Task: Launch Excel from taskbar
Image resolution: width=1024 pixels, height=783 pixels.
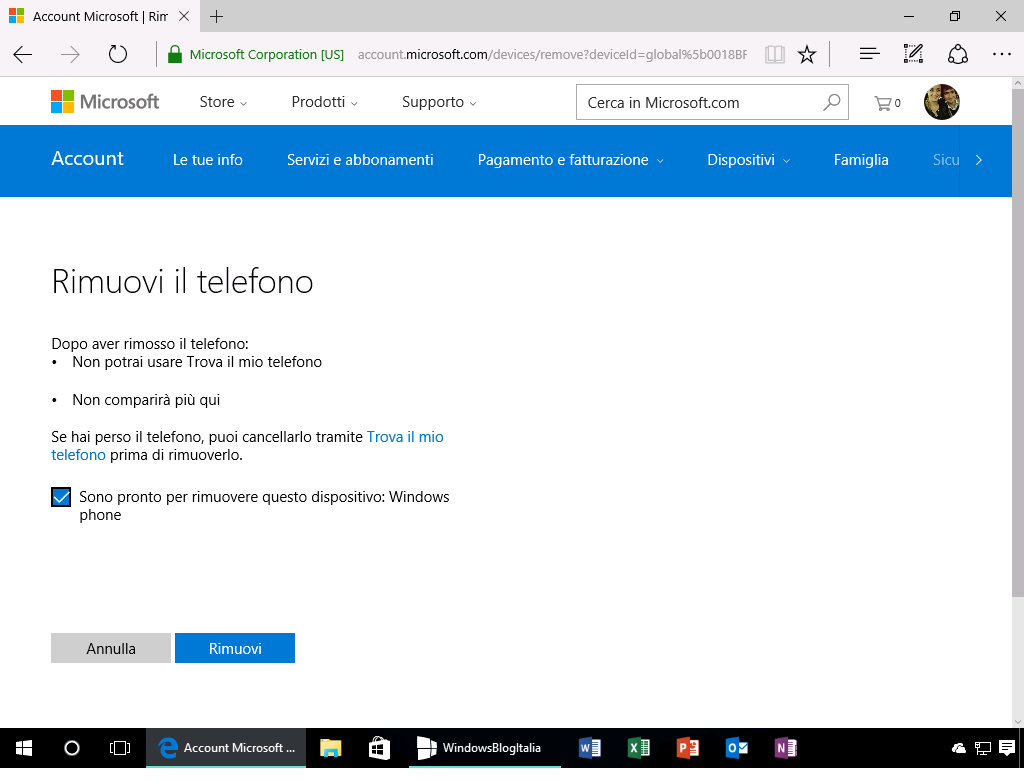Action: coord(639,748)
